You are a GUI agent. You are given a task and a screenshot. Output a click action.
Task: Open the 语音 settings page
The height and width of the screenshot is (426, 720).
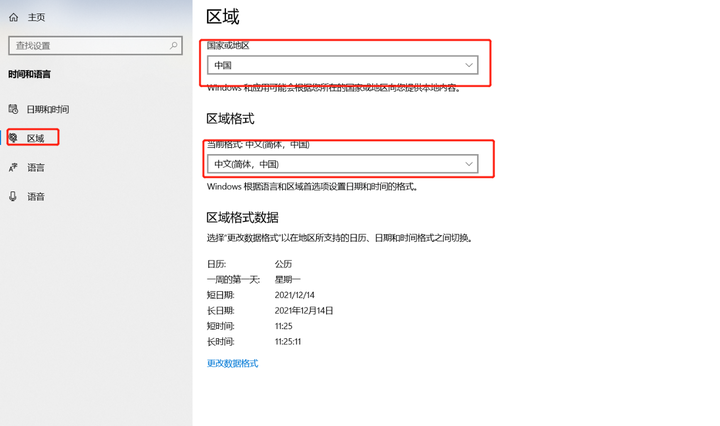[36, 197]
